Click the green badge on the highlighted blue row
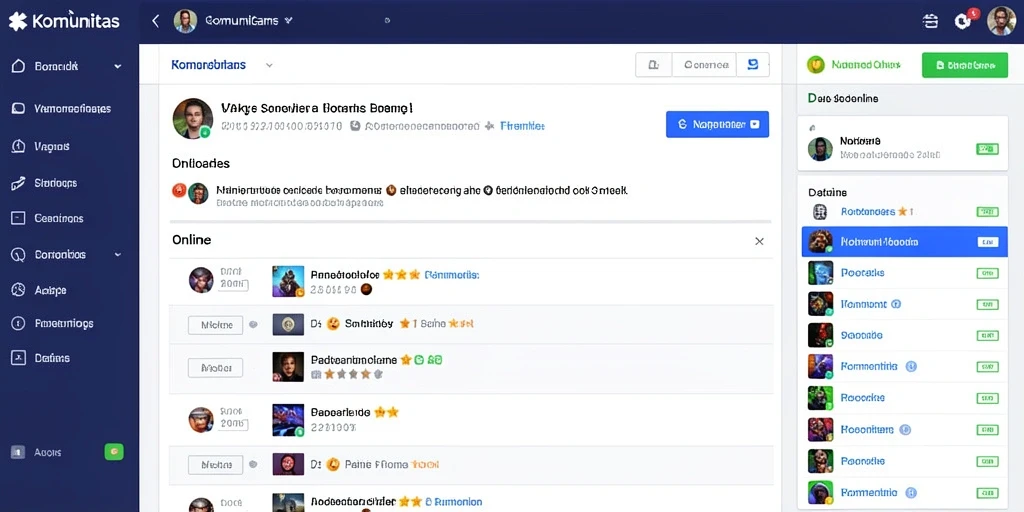This screenshot has width=1024, height=512. [x=987, y=242]
